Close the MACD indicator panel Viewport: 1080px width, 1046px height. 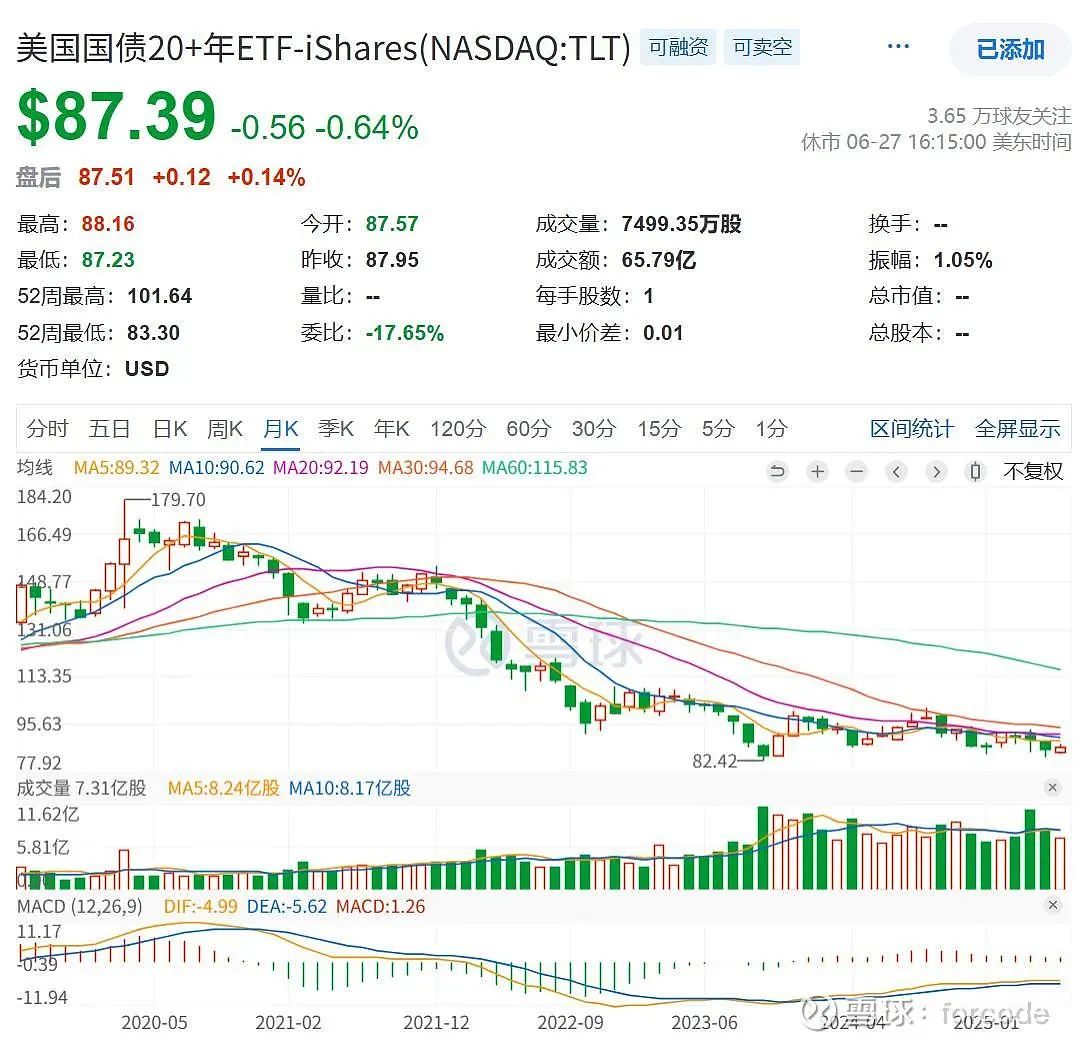pos(1052,905)
